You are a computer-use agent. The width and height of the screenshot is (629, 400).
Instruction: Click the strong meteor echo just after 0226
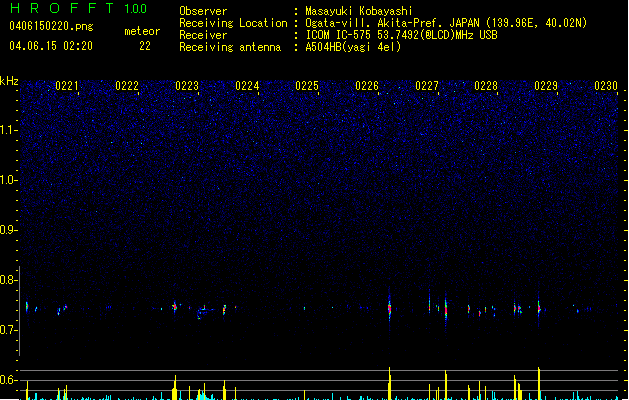point(389,308)
